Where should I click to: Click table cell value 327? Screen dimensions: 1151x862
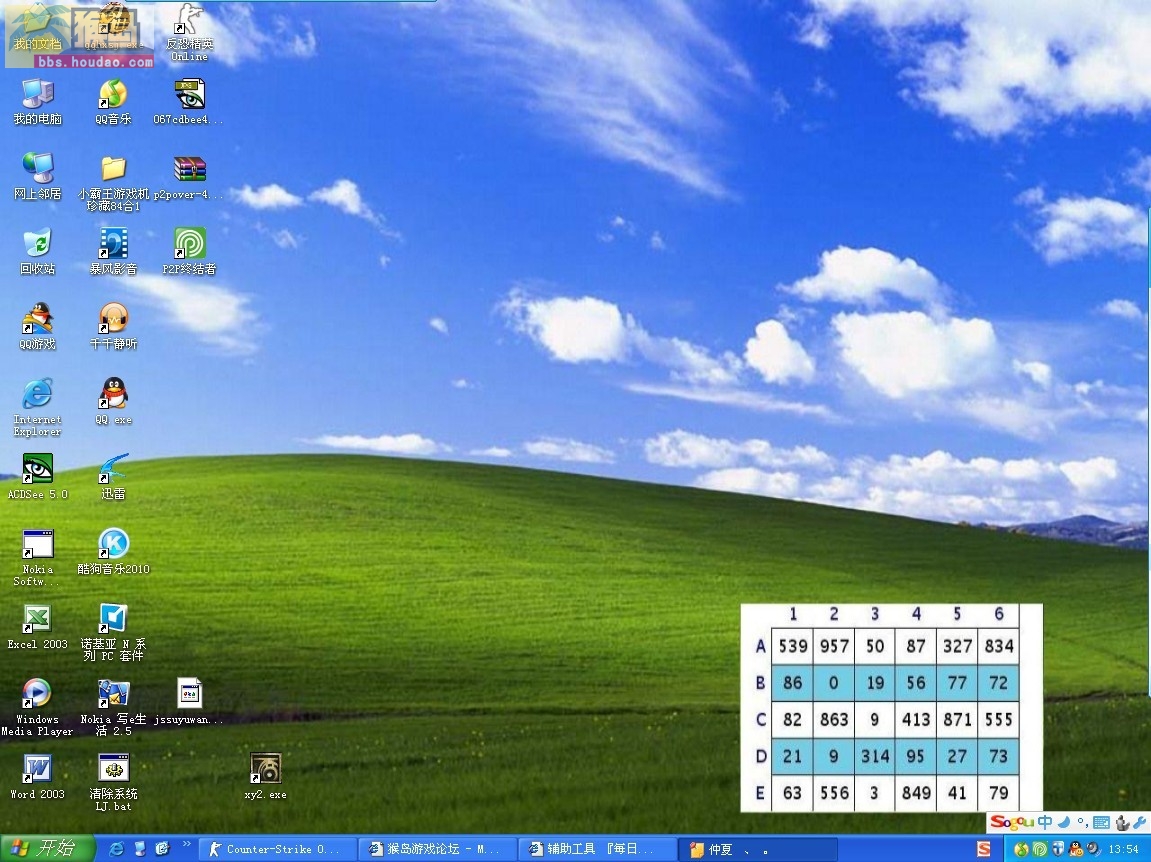(x=957, y=646)
